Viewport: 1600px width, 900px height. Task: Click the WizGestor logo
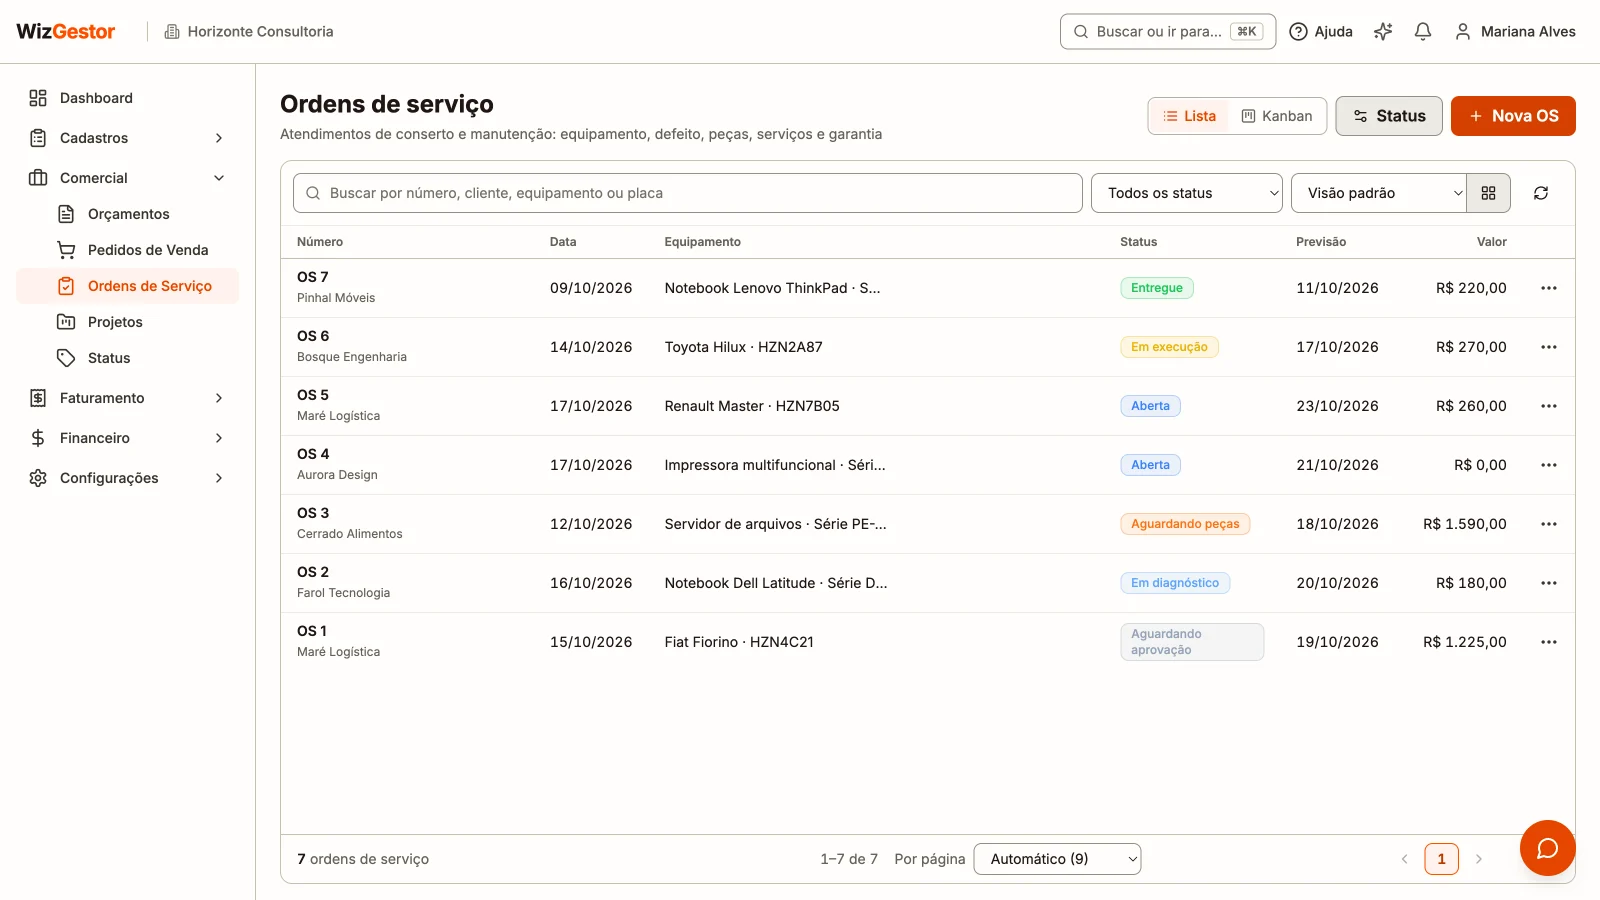click(x=66, y=32)
